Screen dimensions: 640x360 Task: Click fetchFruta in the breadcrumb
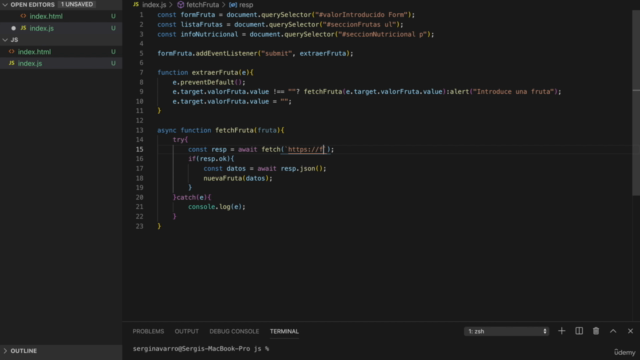click(x=202, y=5)
